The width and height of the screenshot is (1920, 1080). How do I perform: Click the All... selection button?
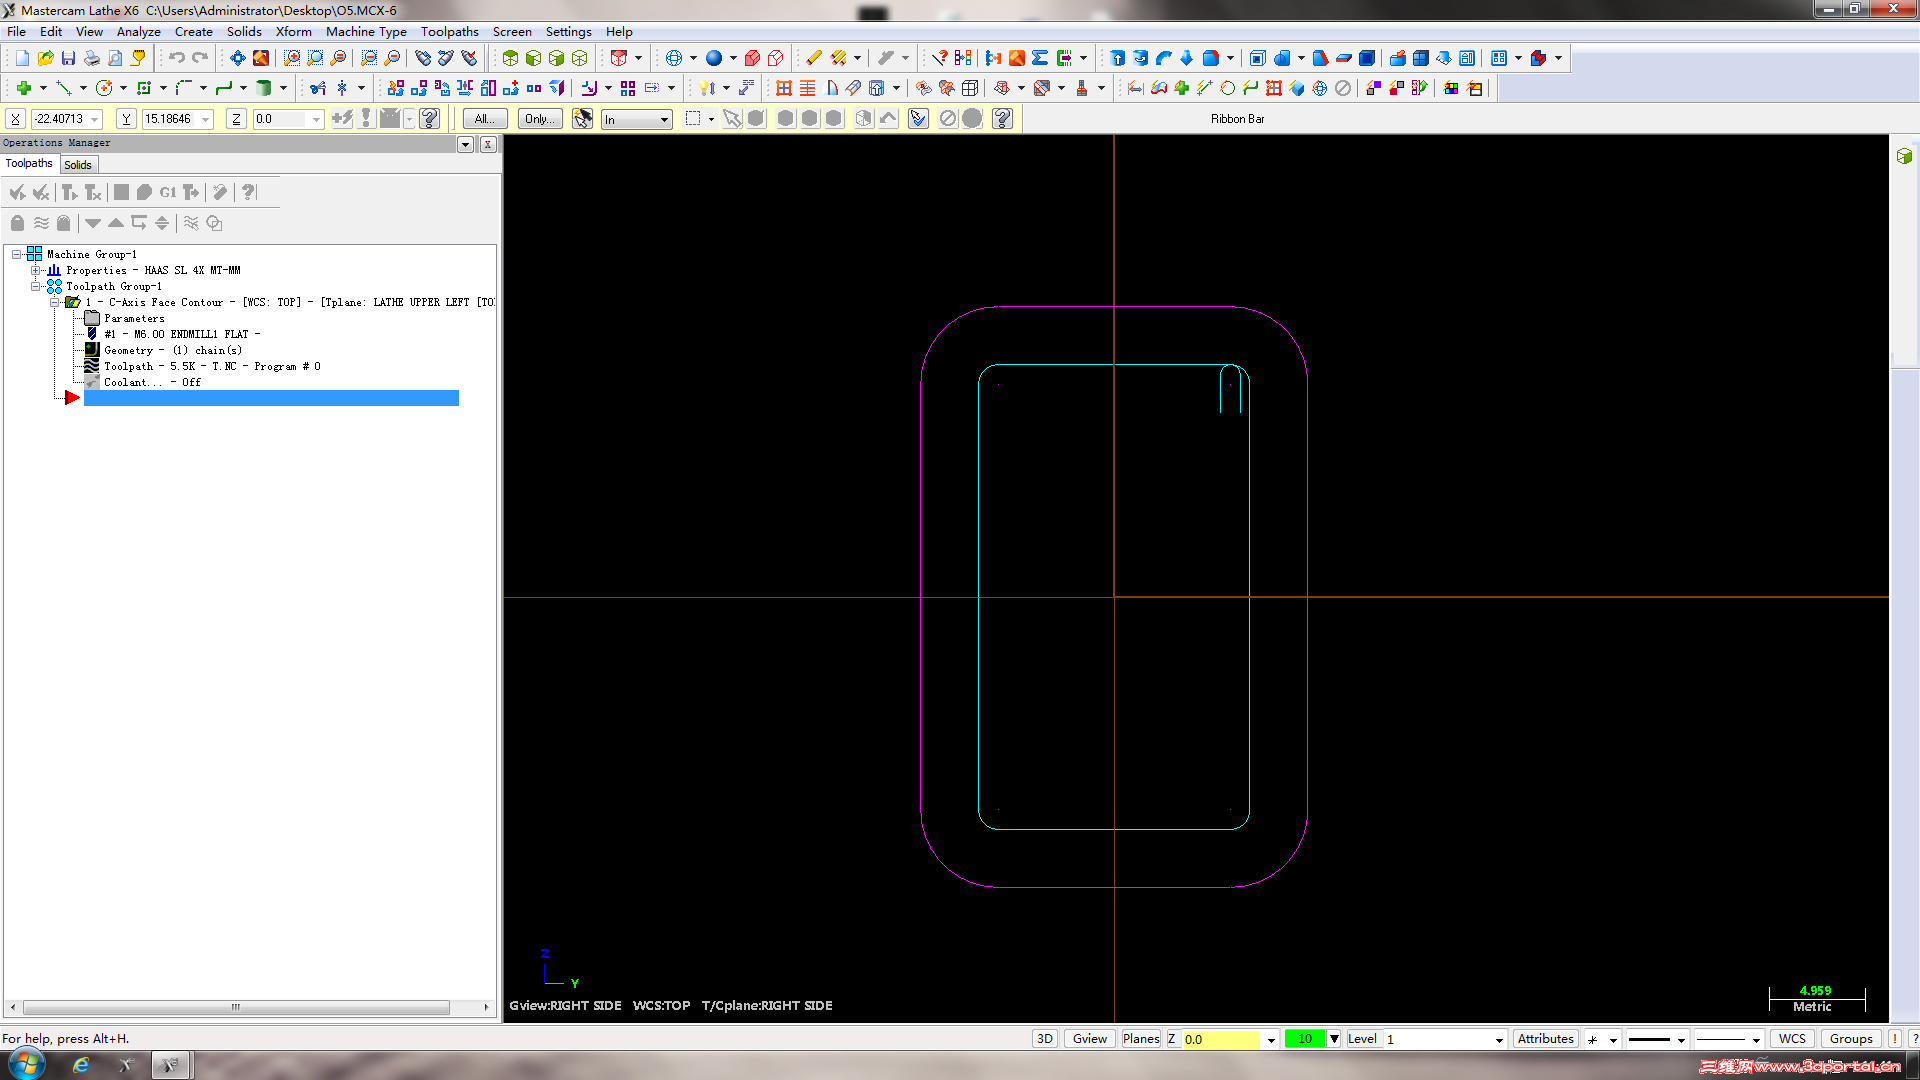tap(485, 119)
